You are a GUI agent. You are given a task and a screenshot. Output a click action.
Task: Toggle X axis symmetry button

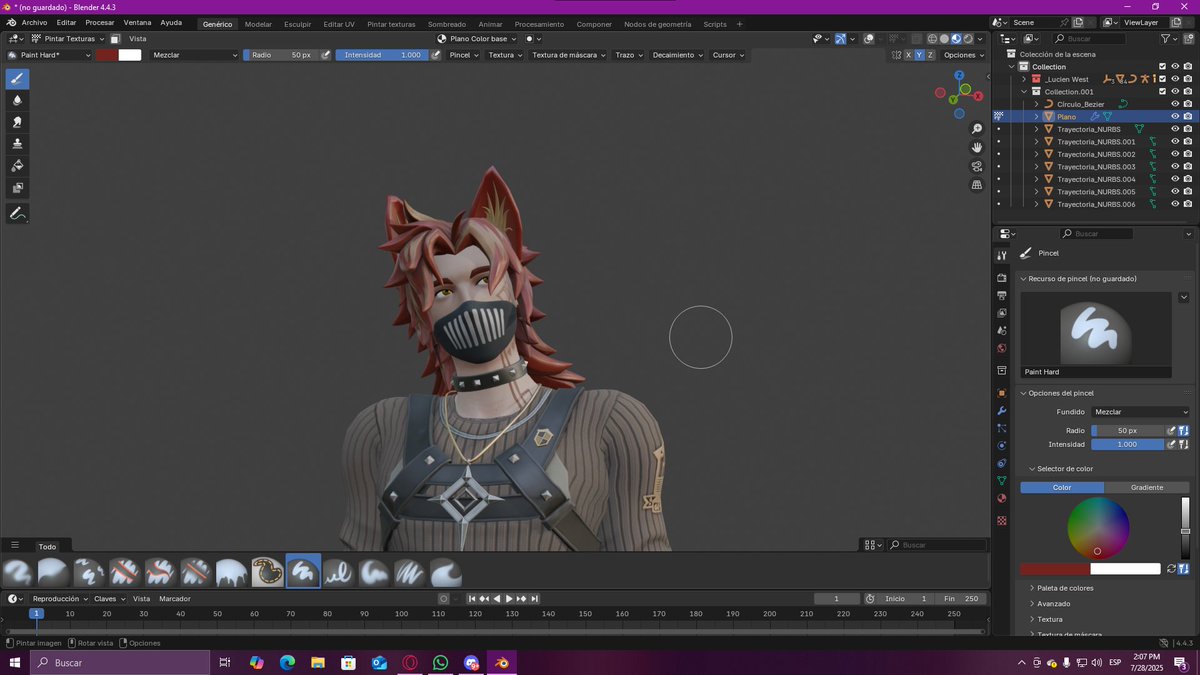(909, 55)
